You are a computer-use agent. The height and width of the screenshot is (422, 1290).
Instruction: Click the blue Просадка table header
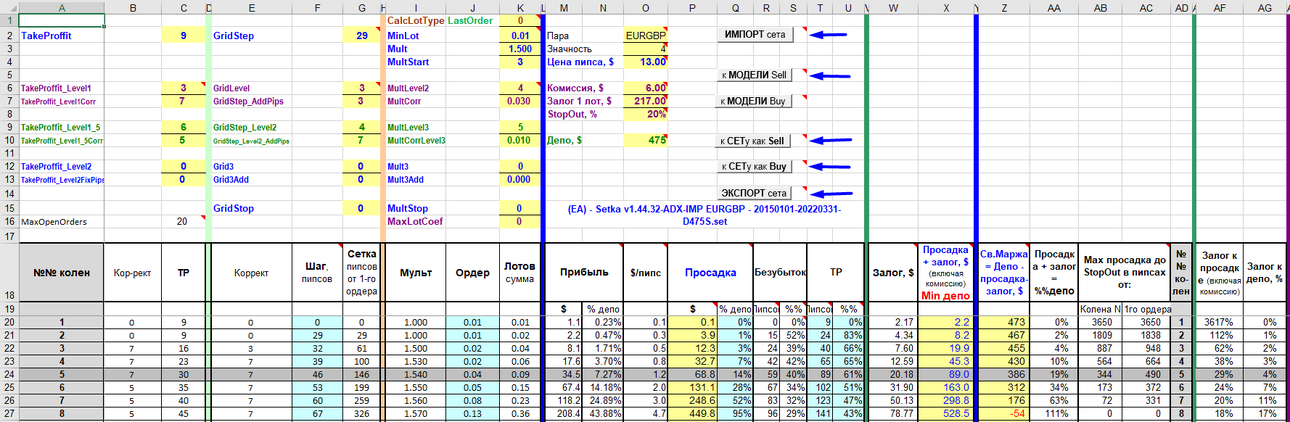click(710, 272)
